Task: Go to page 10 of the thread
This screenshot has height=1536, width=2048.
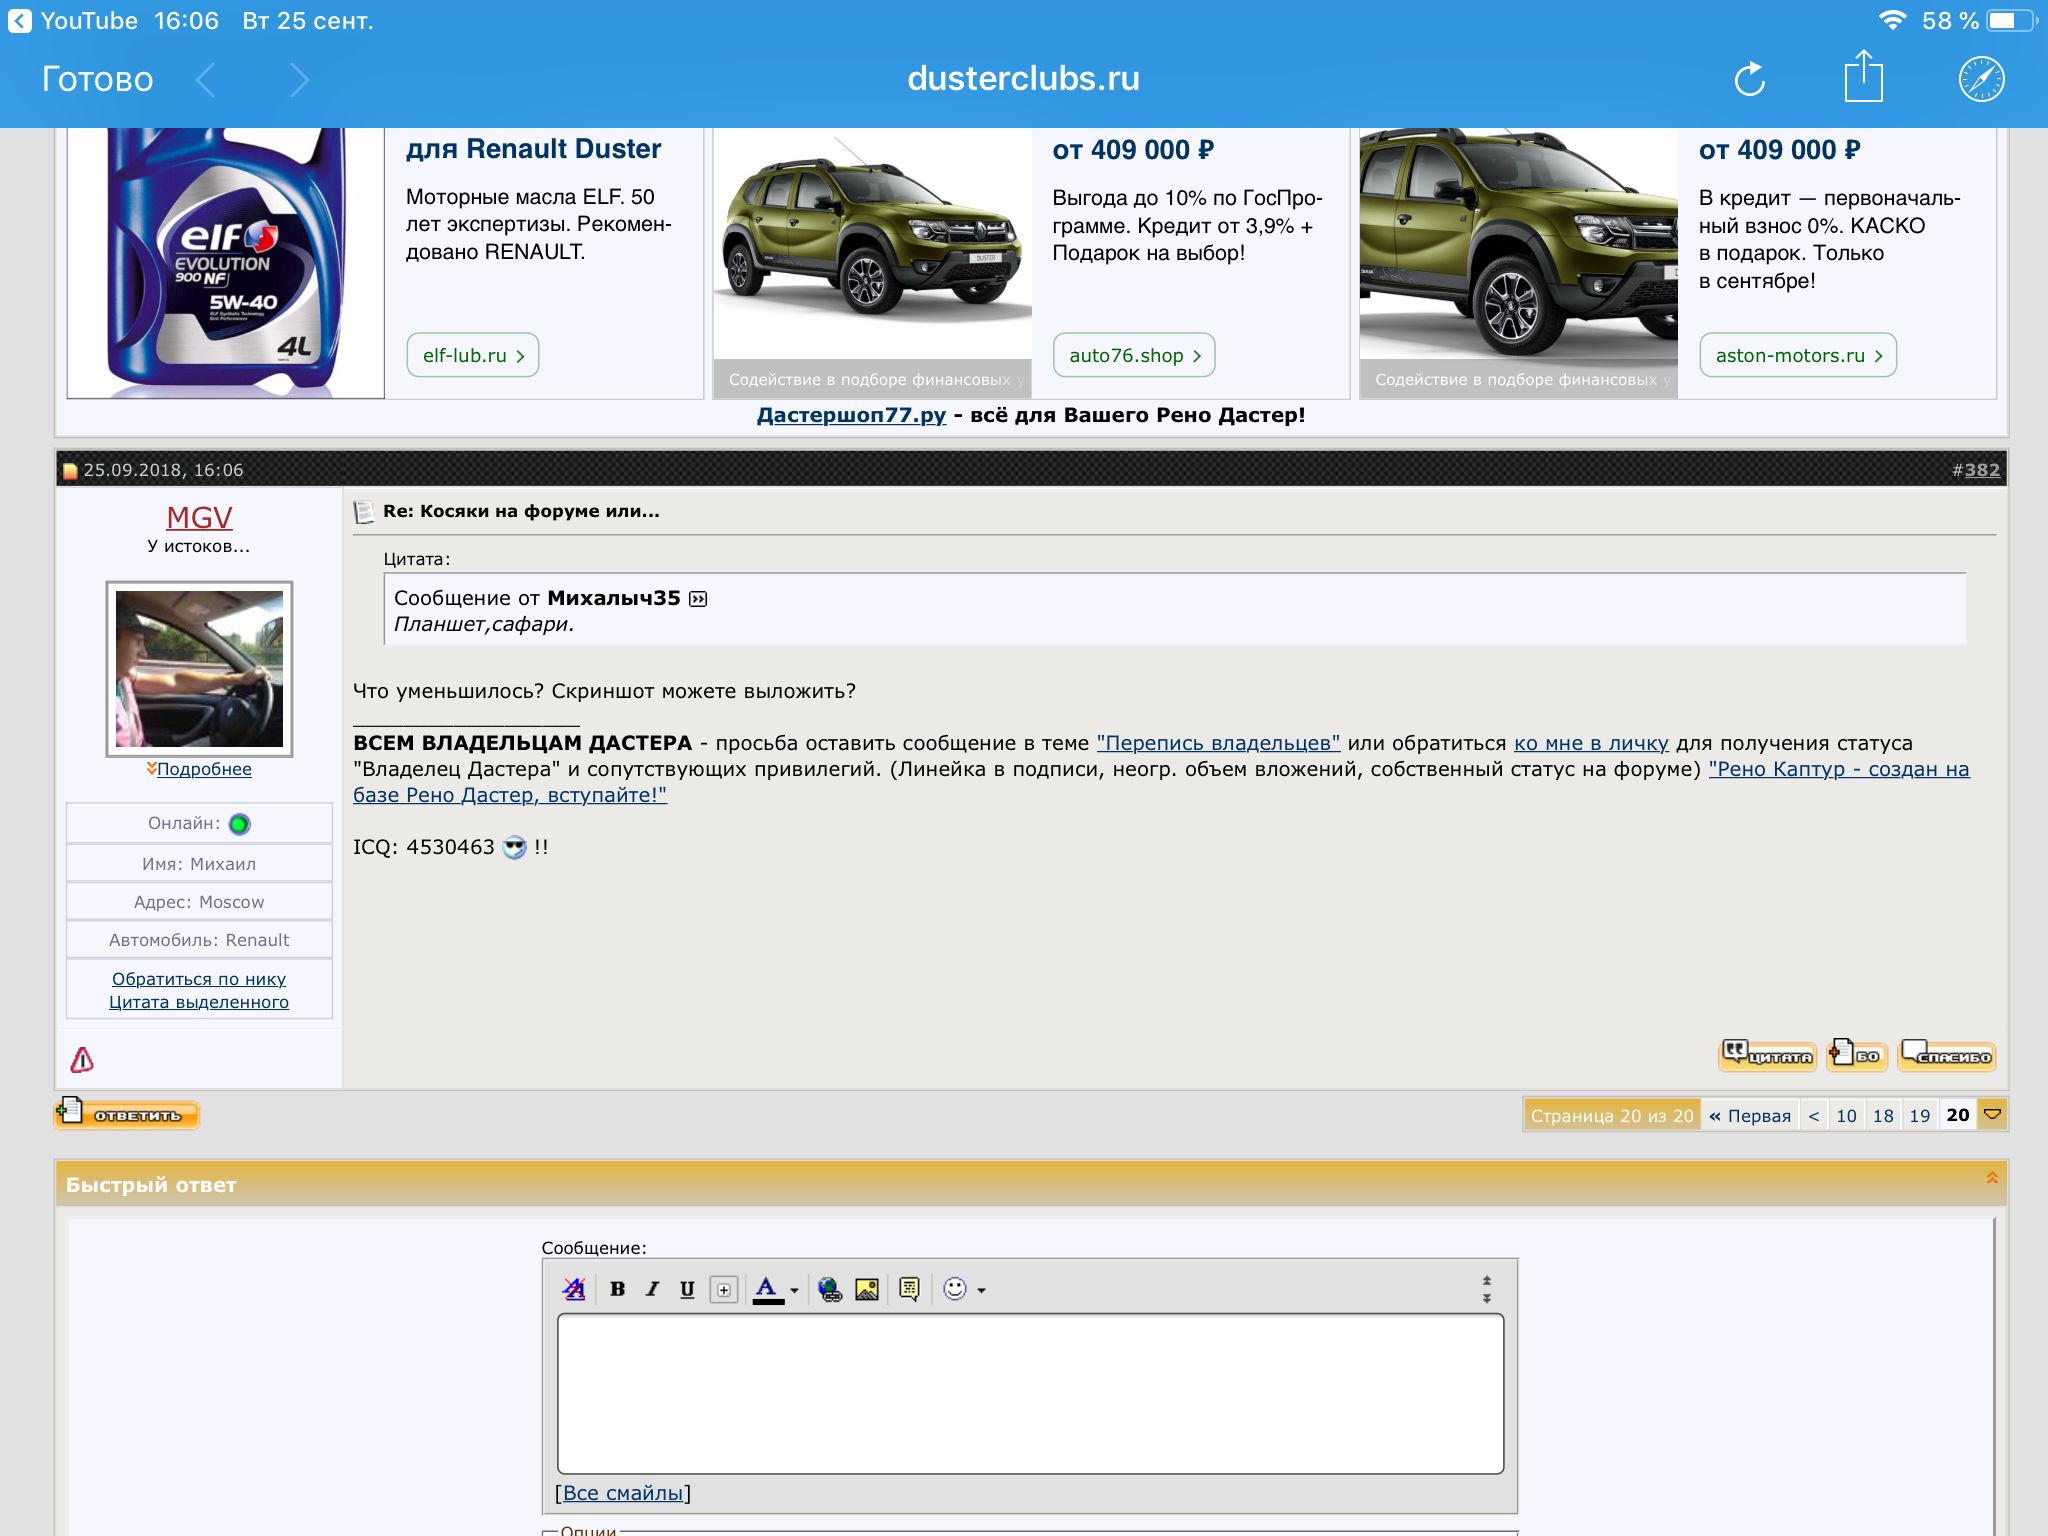Action: click(x=1846, y=1115)
